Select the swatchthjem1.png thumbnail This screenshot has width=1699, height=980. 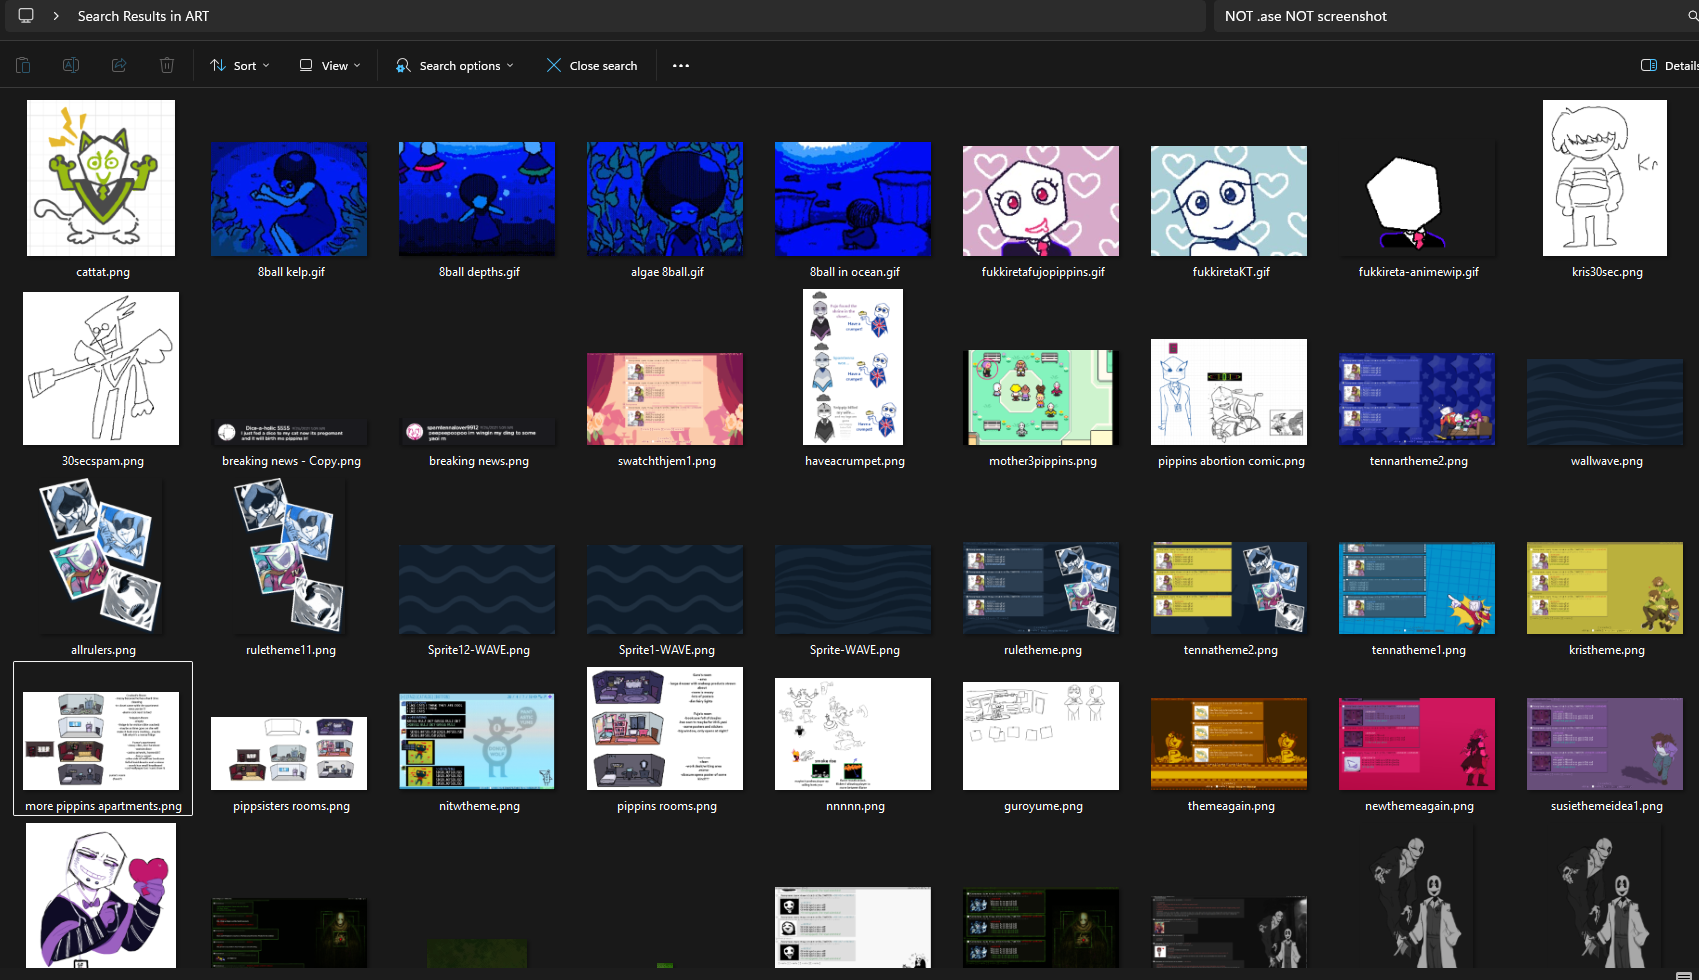pyautogui.click(x=665, y=399)
